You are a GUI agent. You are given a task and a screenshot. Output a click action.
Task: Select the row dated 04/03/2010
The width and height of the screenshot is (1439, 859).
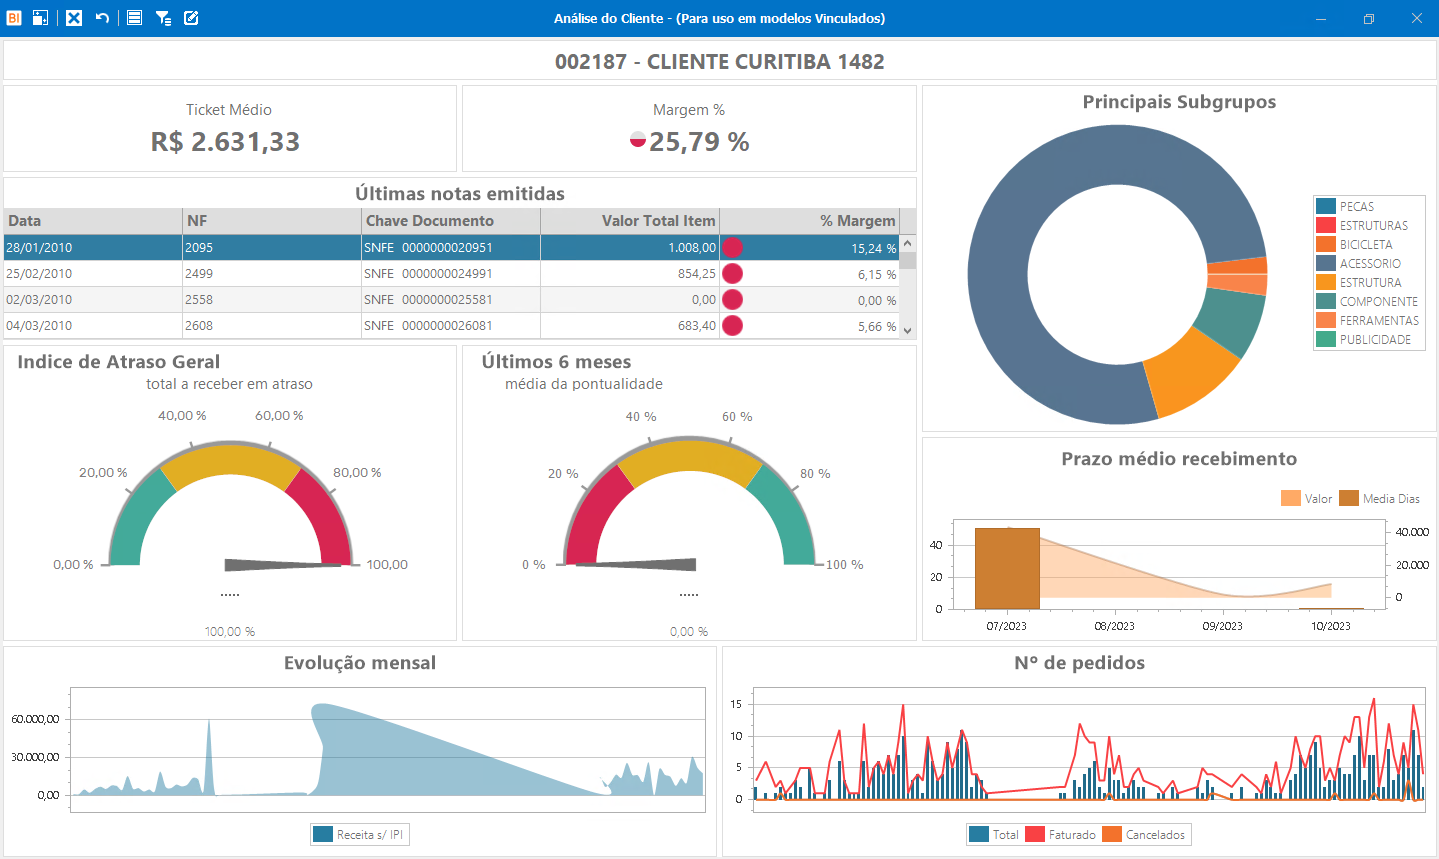452,325
